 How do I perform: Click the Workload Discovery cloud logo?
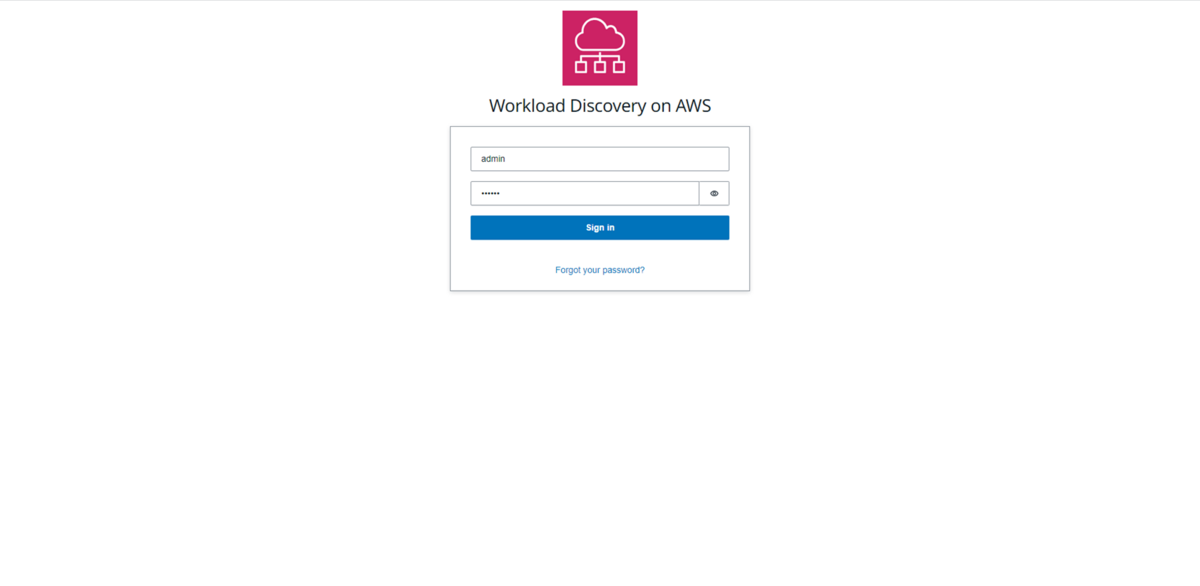pos(600,48)
